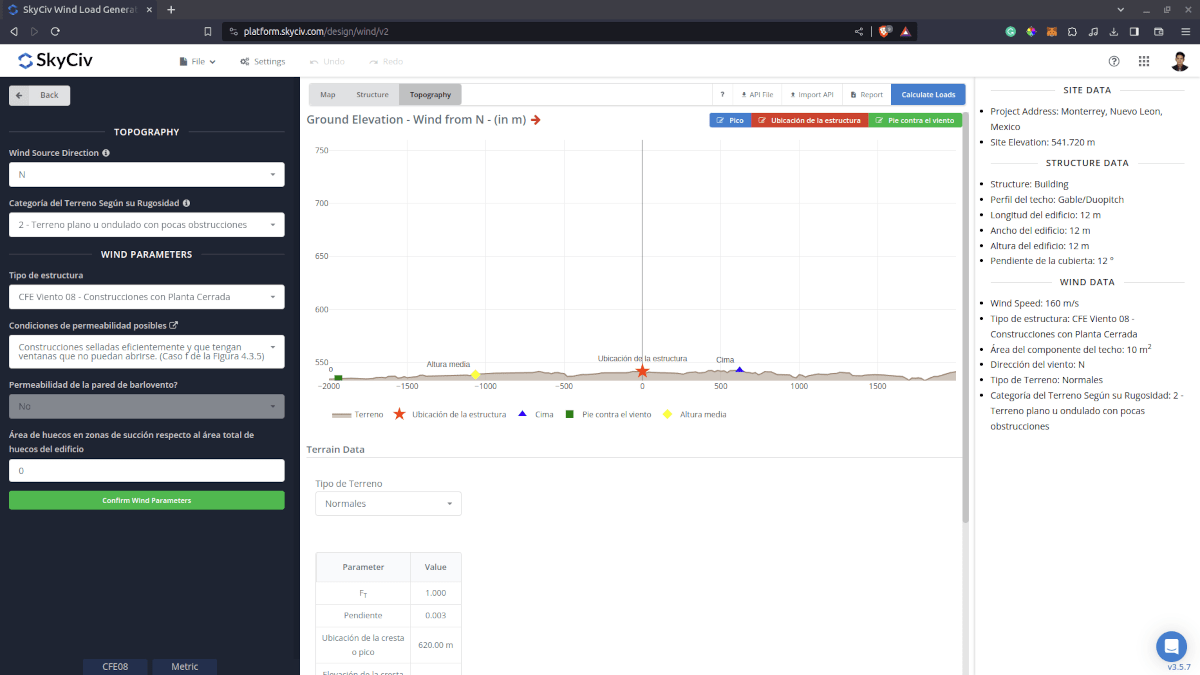Open the chat support bubble
This screenshot has width=1200, height=675.
tap(1170, 645)
